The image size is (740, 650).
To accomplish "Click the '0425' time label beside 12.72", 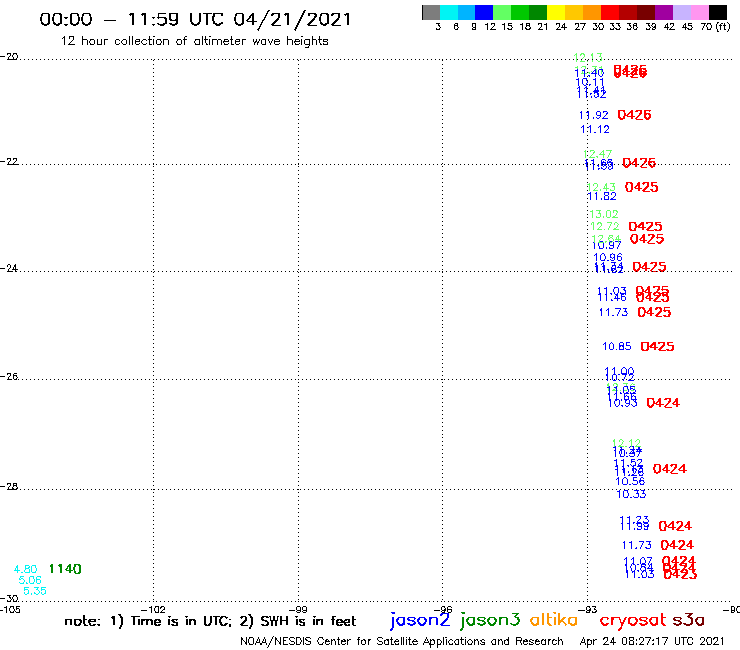I will [645, 227].
